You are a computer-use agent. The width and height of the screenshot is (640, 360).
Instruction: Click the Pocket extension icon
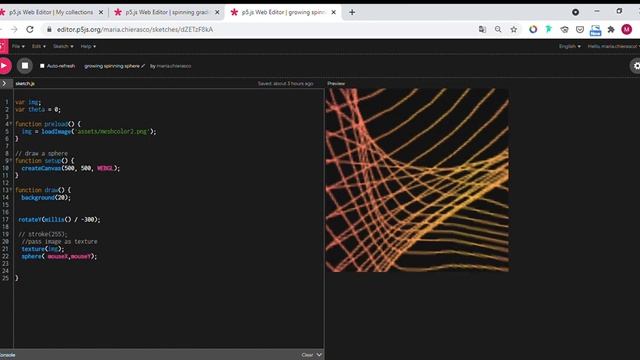tap(580, 29)
